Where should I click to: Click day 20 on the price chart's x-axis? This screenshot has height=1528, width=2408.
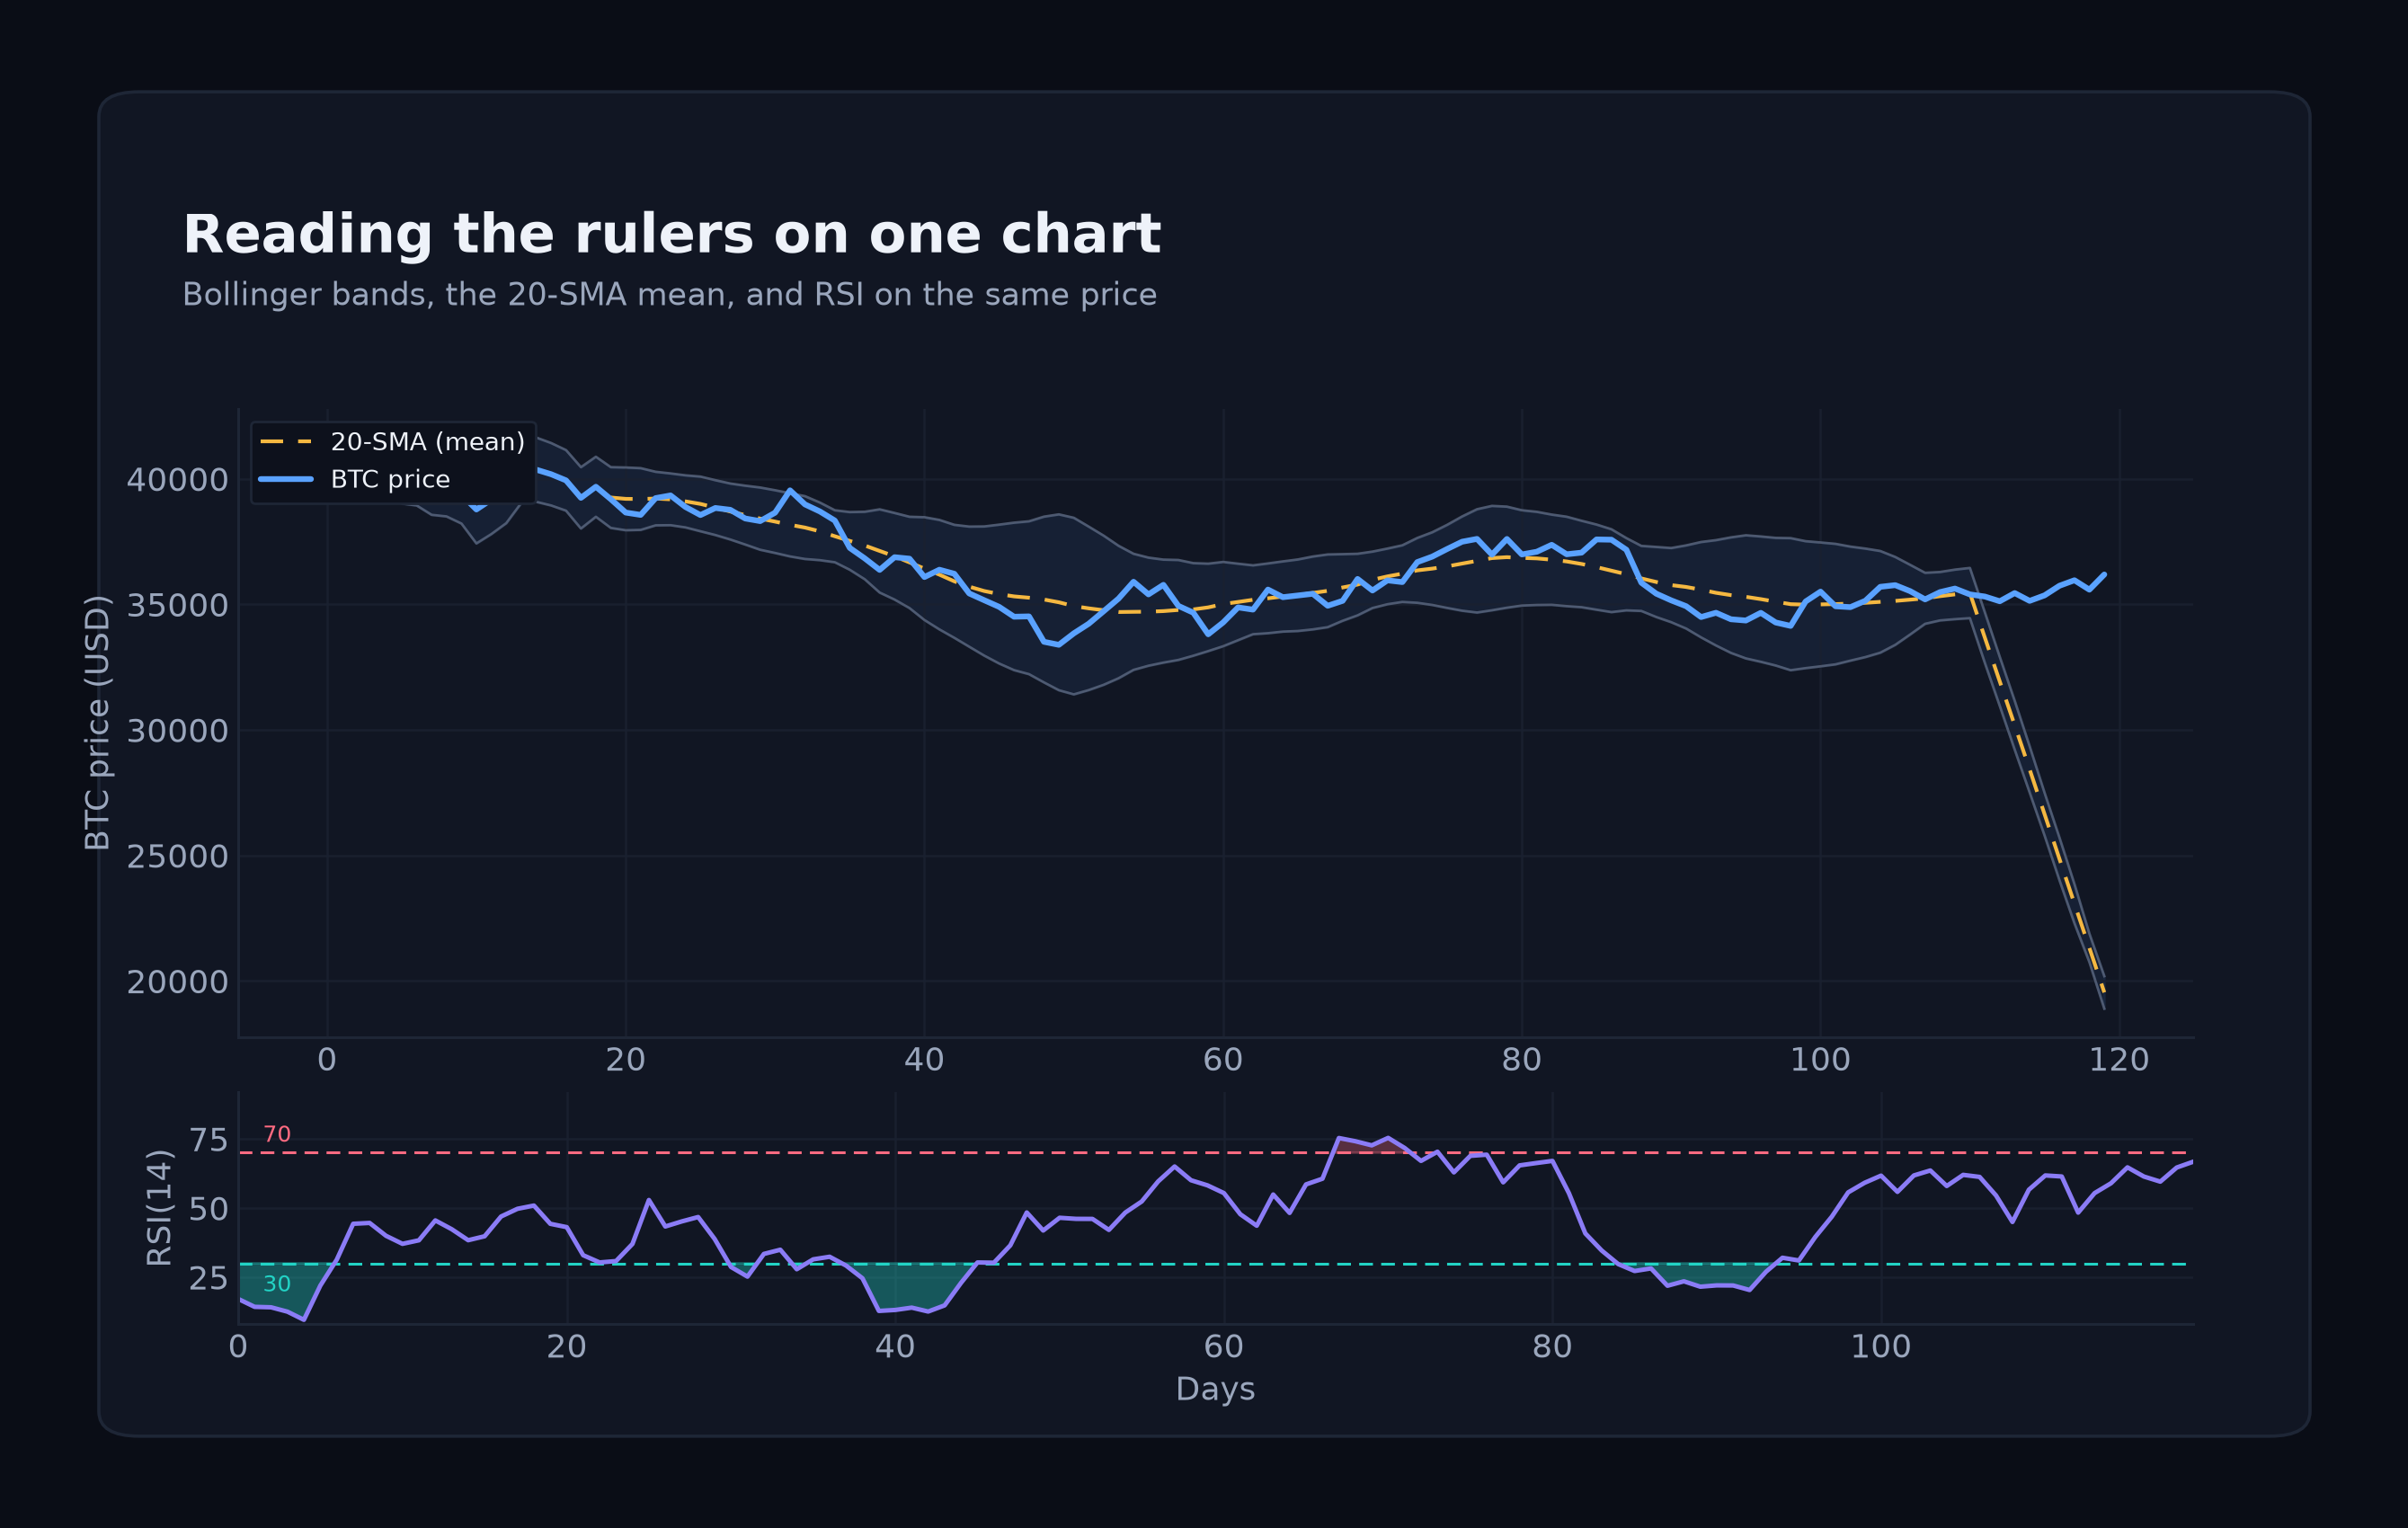(x=626, y=1060)
